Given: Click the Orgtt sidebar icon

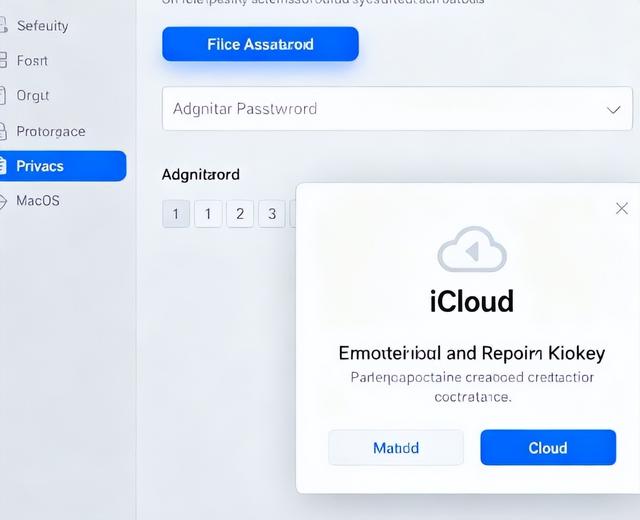Looking at the screenshot, I should click(2, 96).
